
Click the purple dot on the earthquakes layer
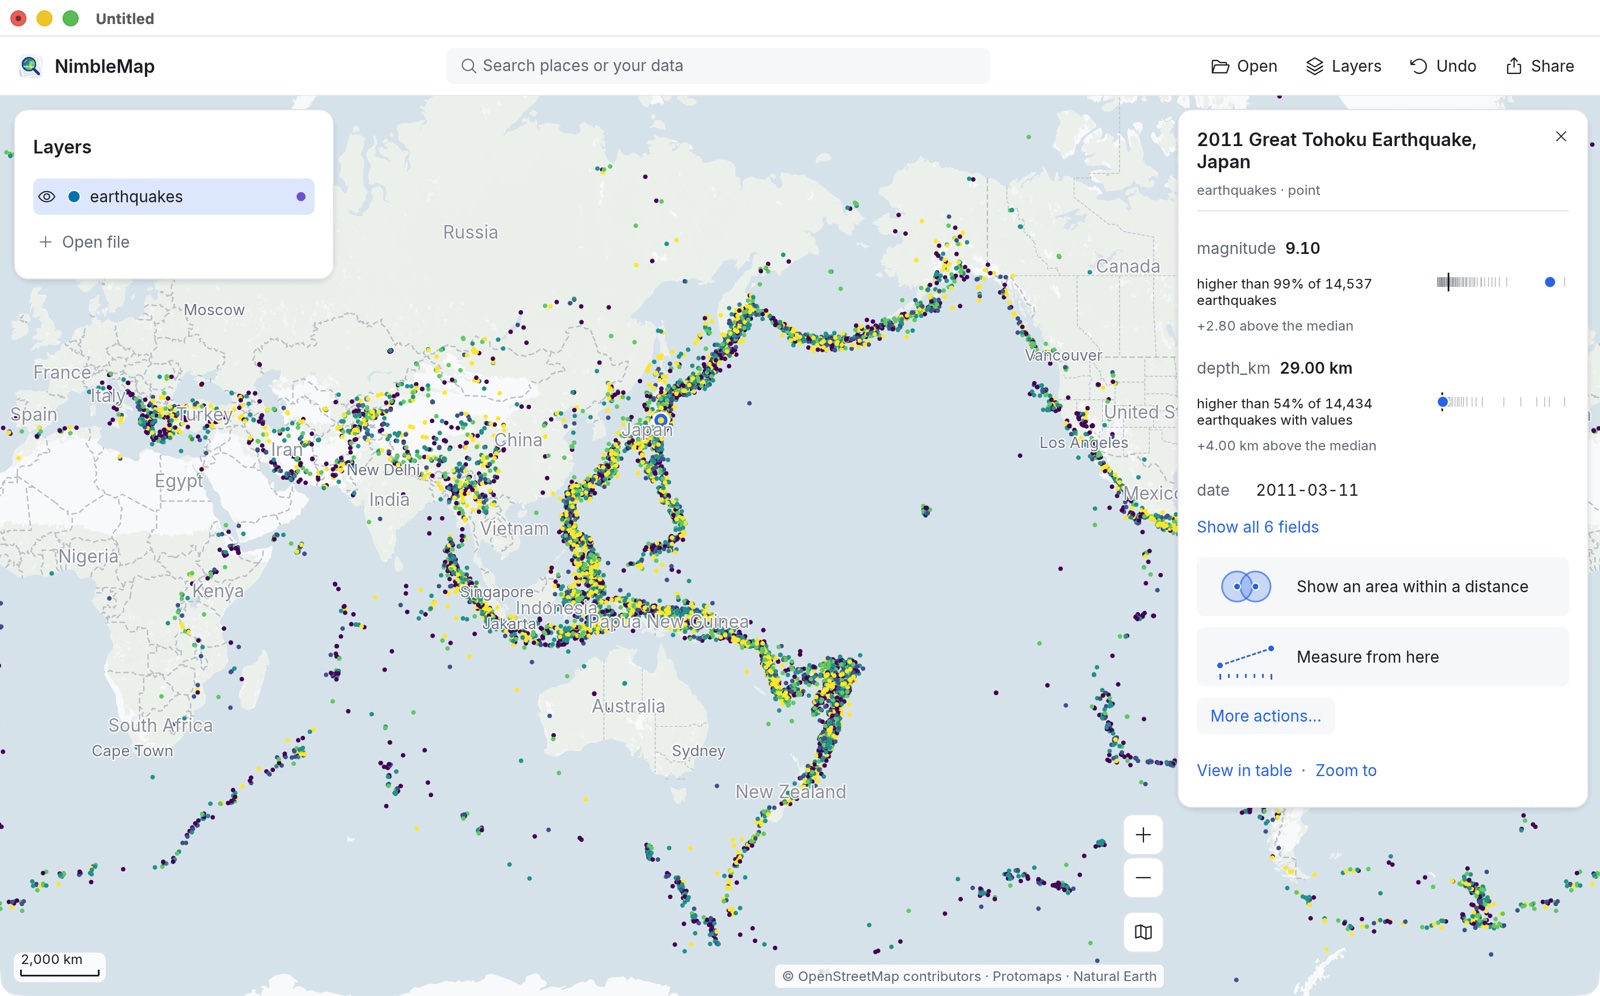pyautogui.click(x=301, y=197)
